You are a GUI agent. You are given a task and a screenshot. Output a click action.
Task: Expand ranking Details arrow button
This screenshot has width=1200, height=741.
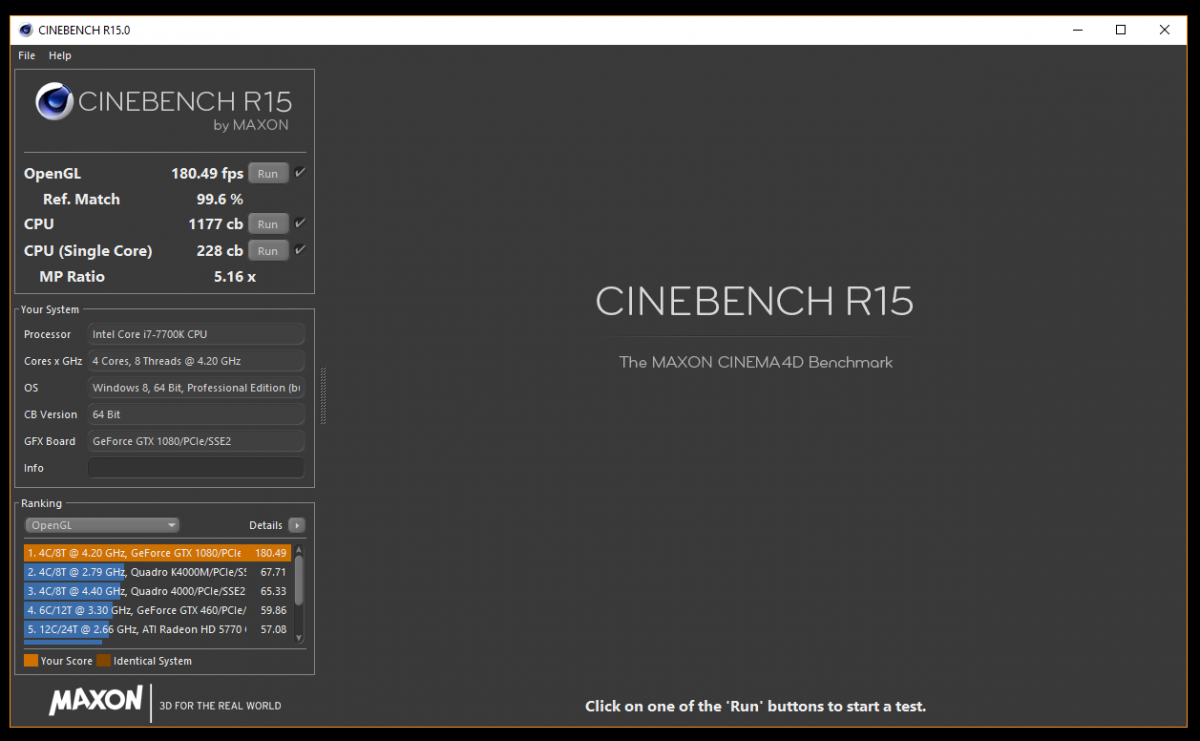tap(296, 525)
